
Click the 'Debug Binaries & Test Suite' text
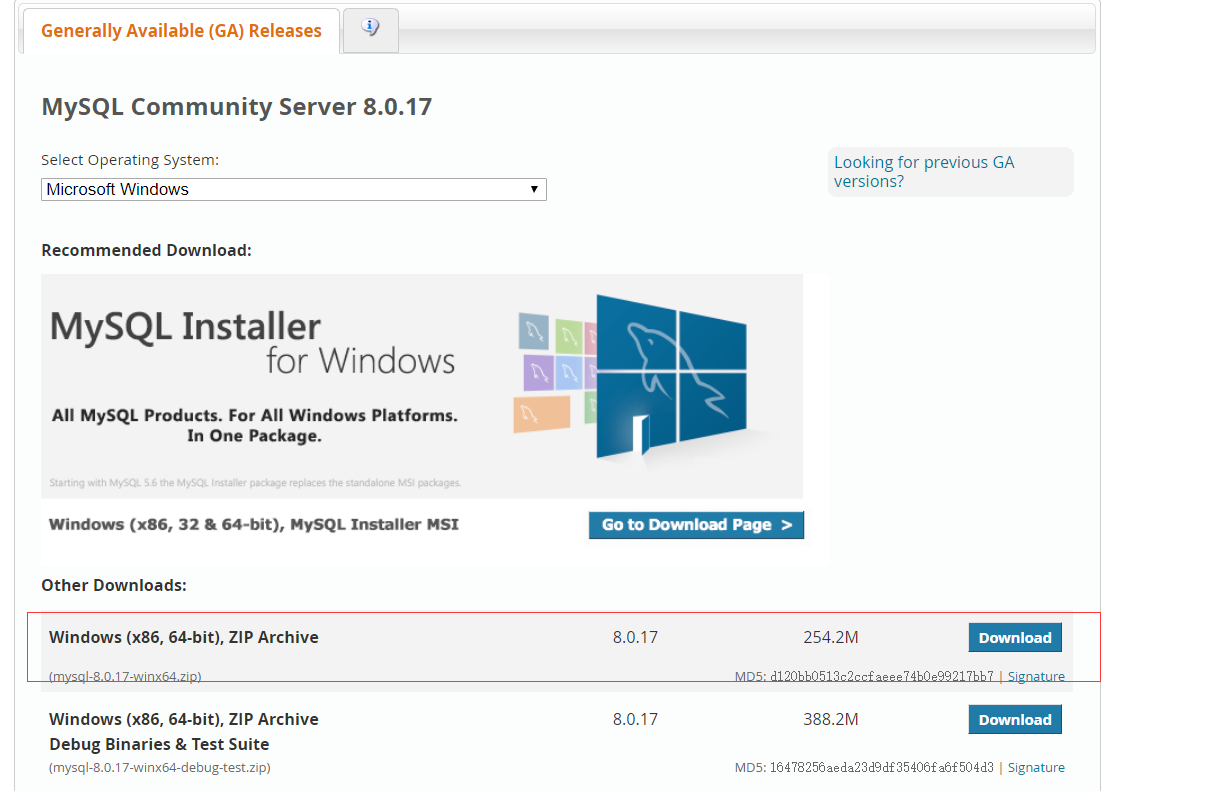coord(159,744)
